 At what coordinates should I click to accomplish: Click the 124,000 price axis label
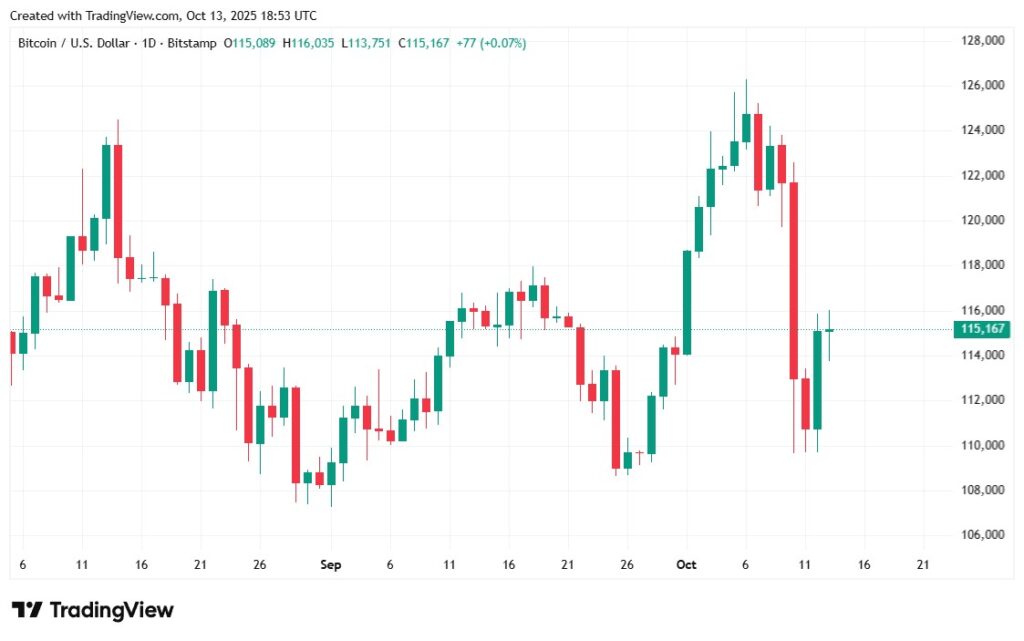980,130
